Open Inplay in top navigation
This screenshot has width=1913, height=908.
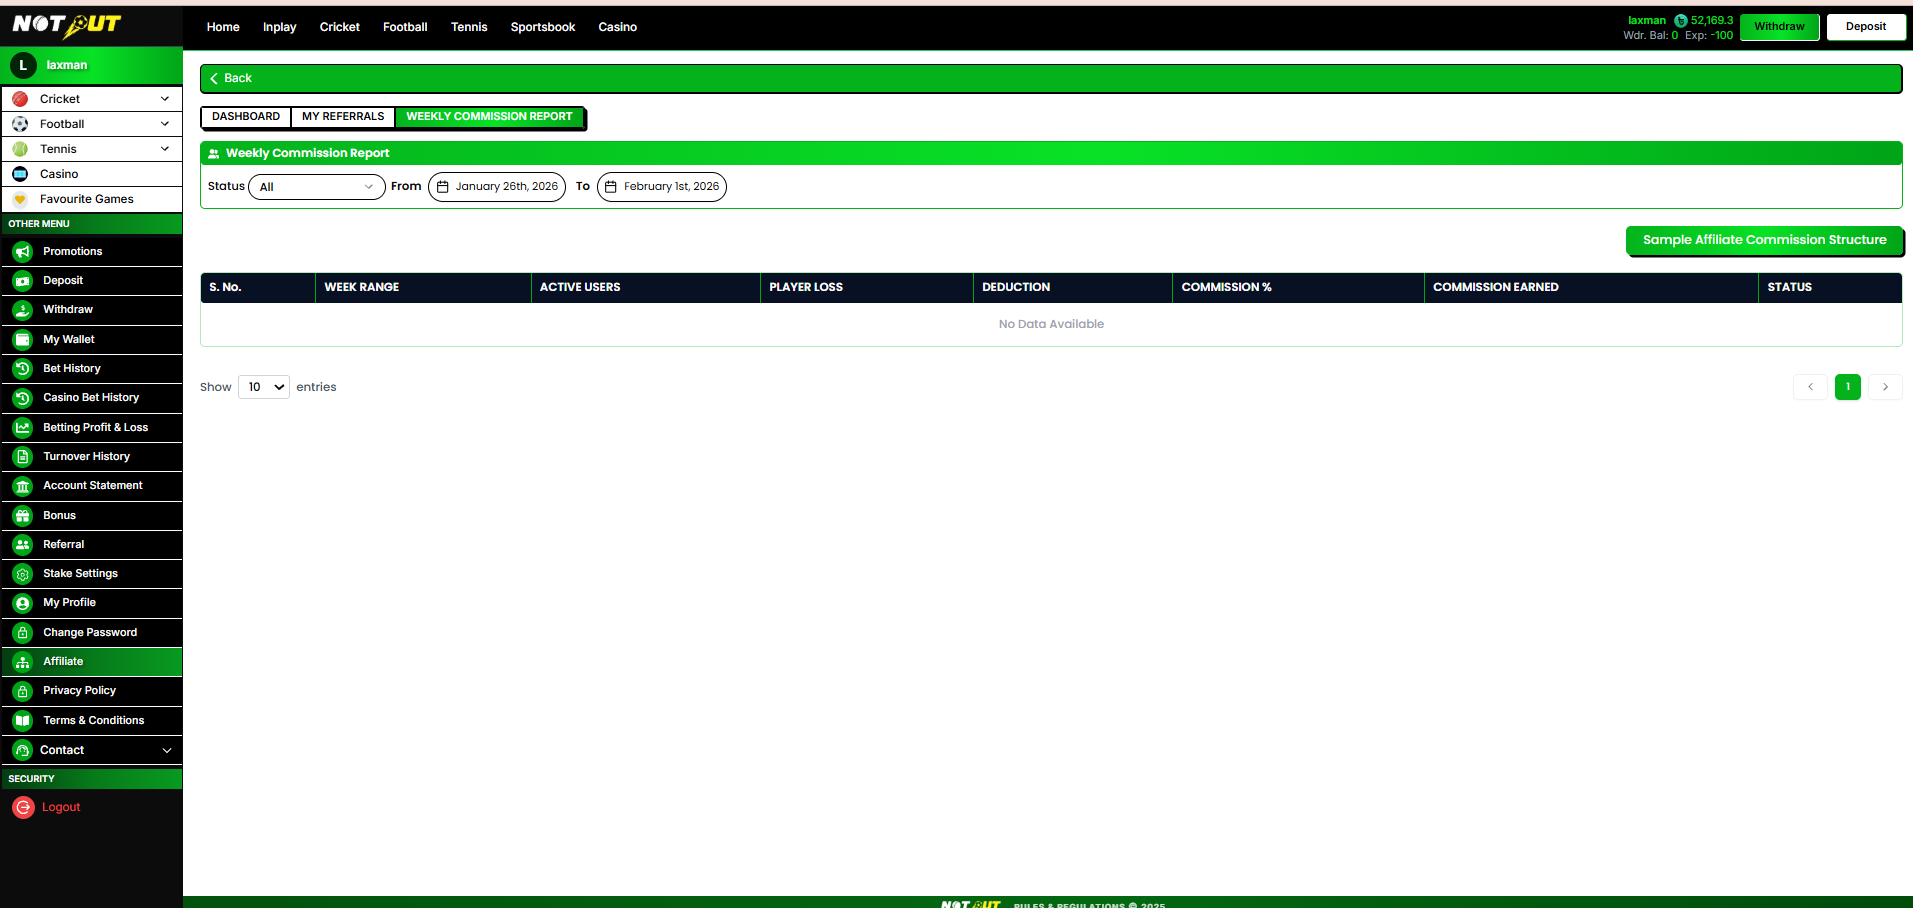280,27
